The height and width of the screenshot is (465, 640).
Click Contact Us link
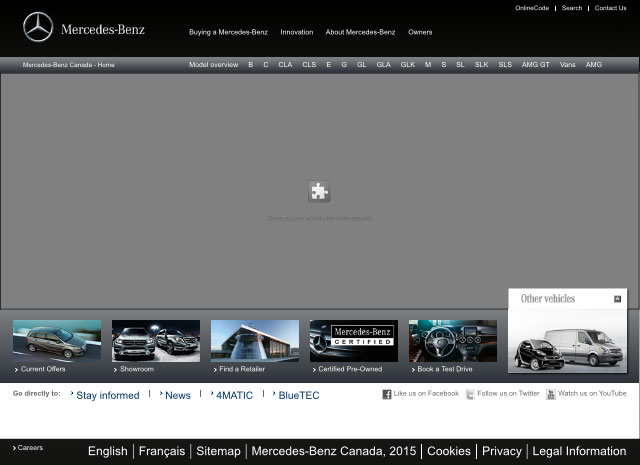(610, 8)
